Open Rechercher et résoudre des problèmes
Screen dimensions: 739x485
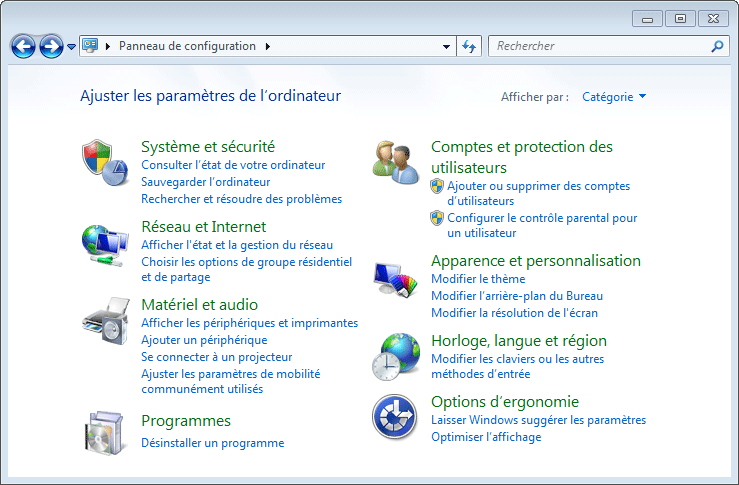click(x=241, y=199)
